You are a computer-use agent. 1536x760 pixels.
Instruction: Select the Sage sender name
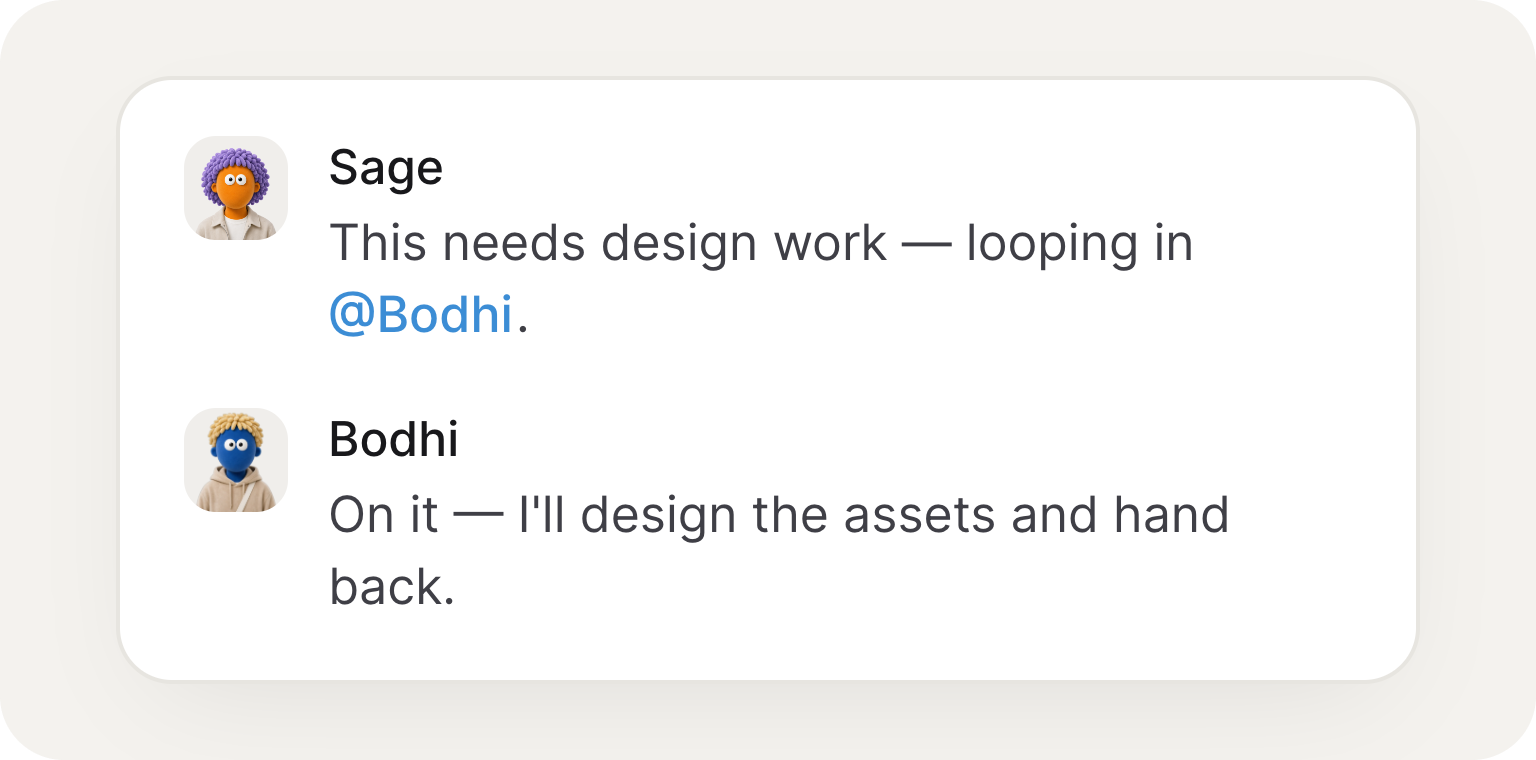click(386, 168)
